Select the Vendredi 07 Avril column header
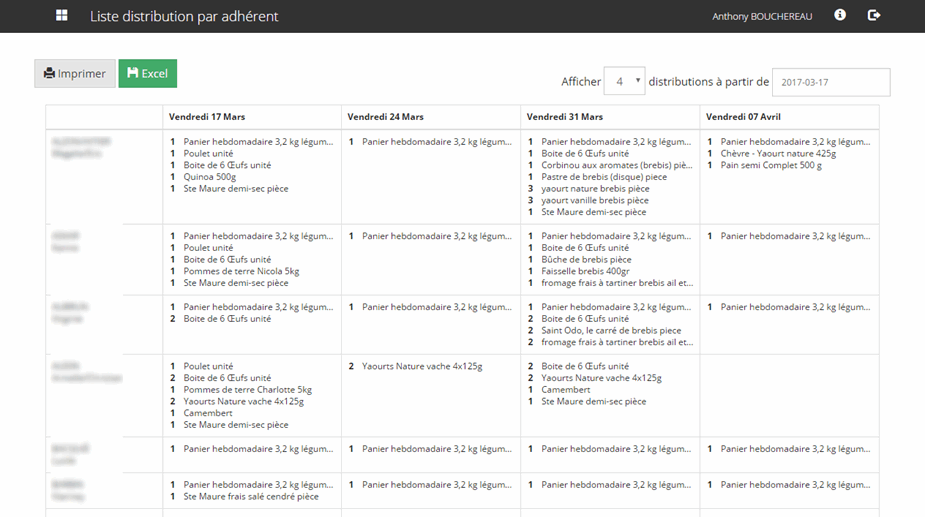 (x=743, y=117)
